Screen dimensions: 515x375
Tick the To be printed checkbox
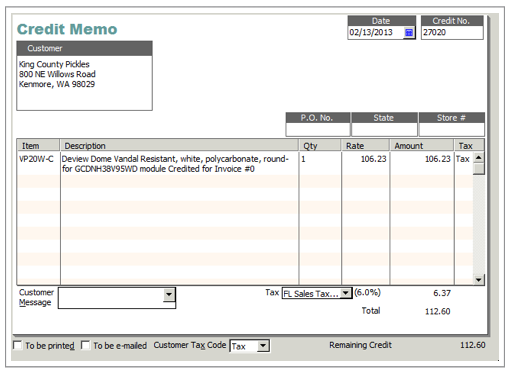[18, 345]
